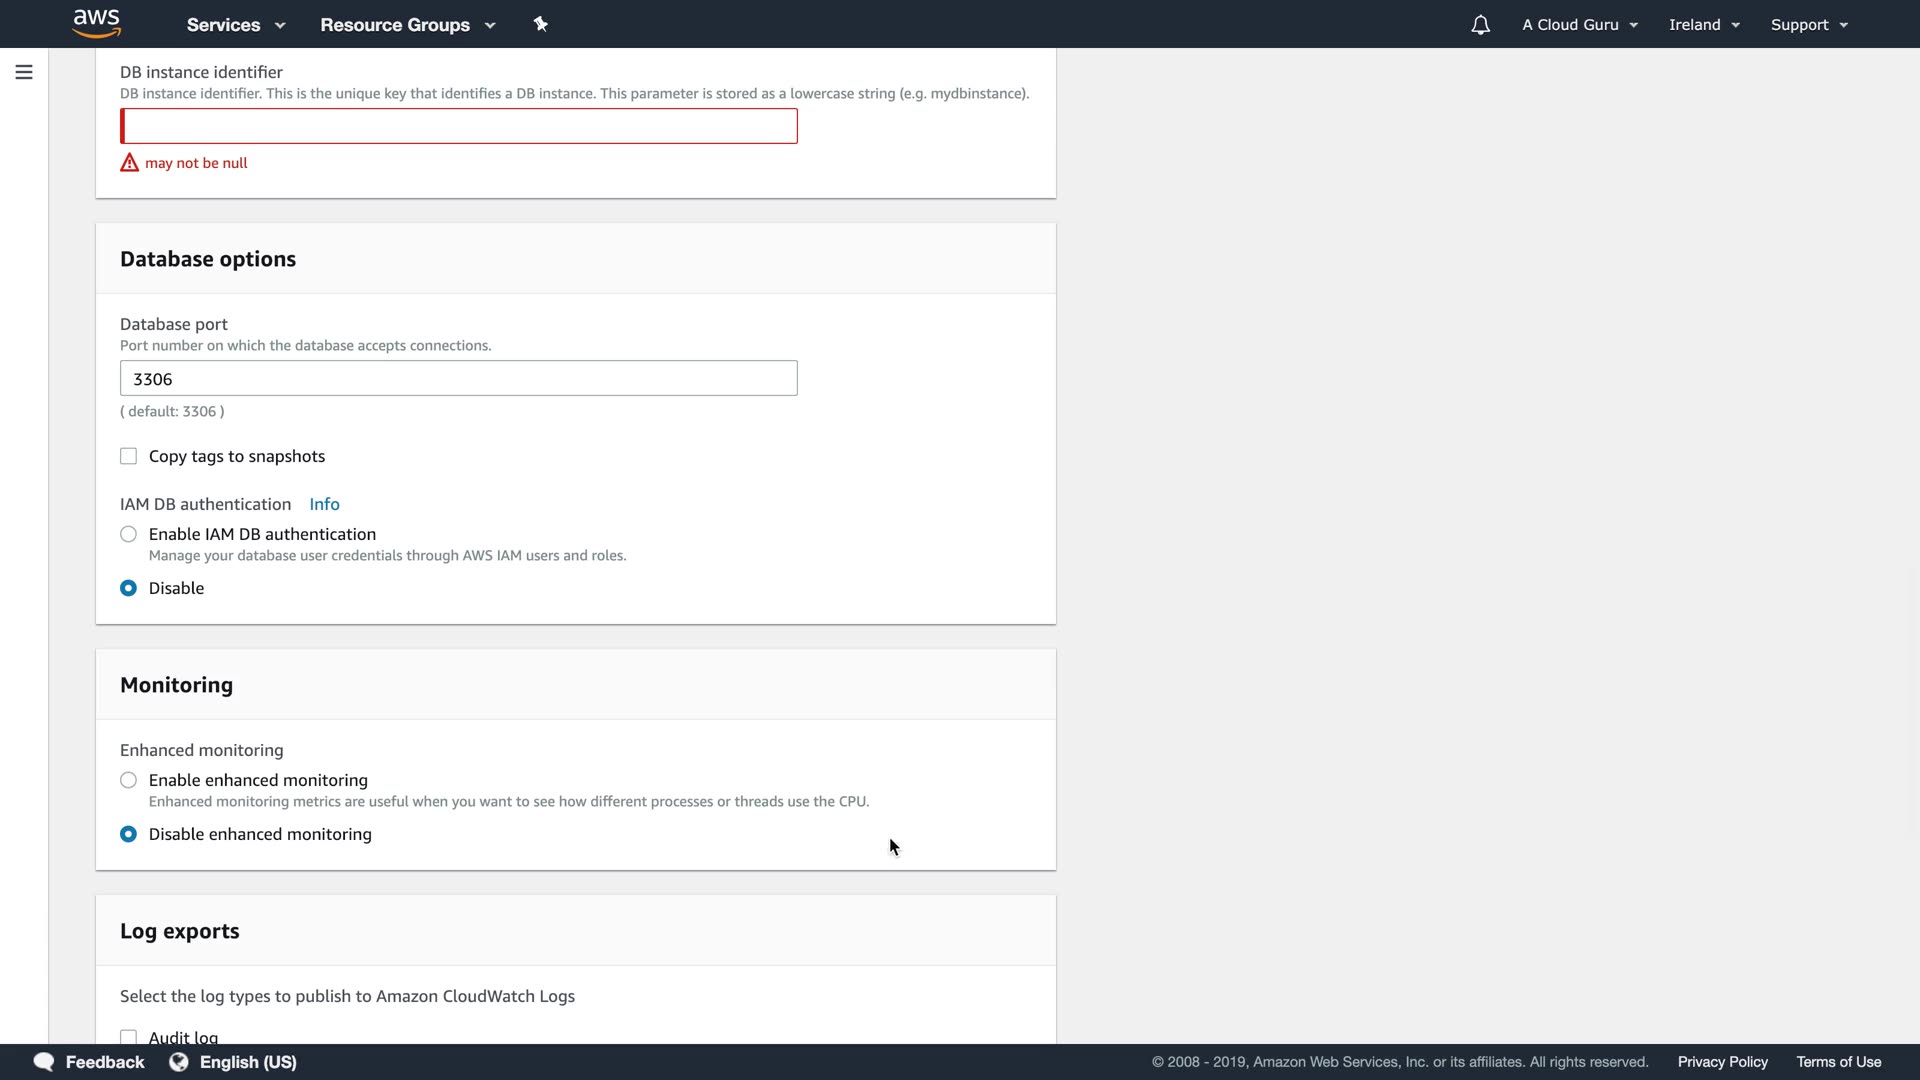Open the notifications bell
The height and width of the screenshot is (1080, 1920).
pos(1480,25)
